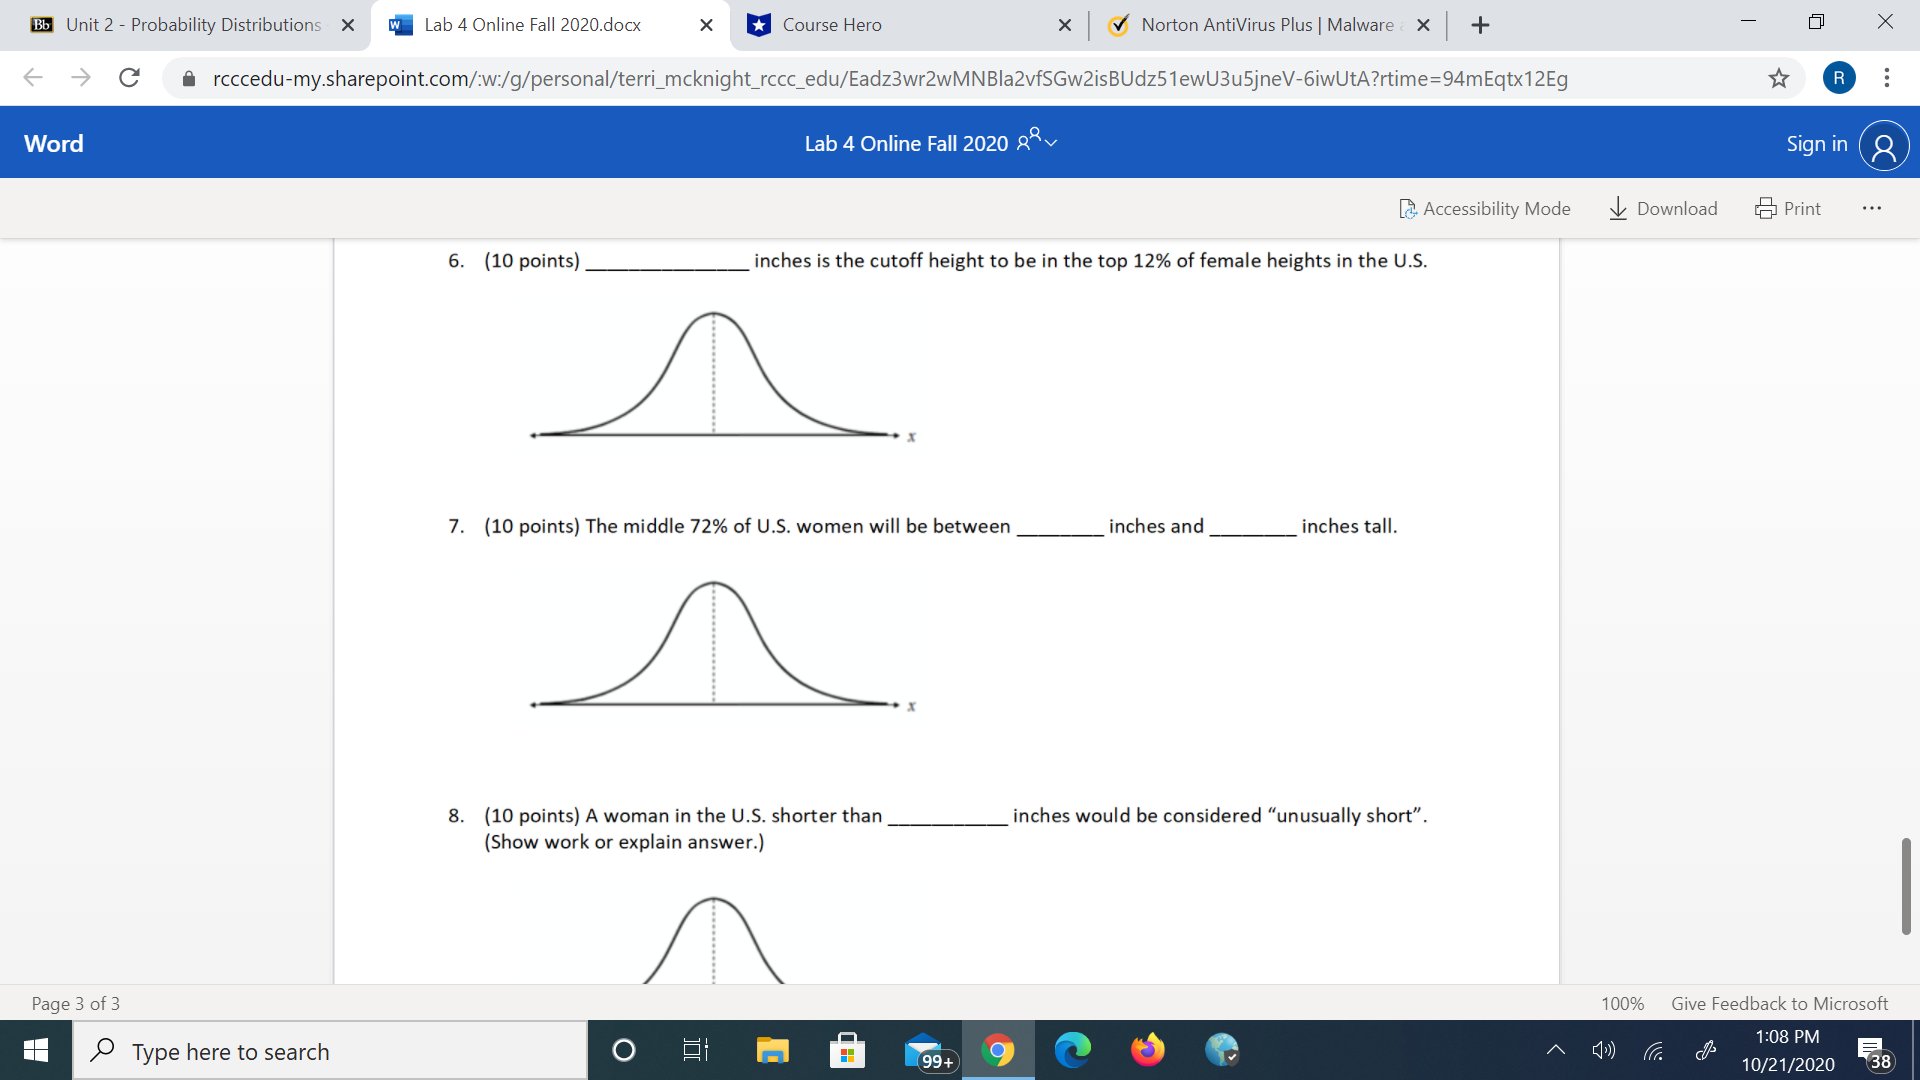Launch Firefox from the taskbar
The height and width of the screenshot is (1080, 1920).
(x=1148, y=1050)
